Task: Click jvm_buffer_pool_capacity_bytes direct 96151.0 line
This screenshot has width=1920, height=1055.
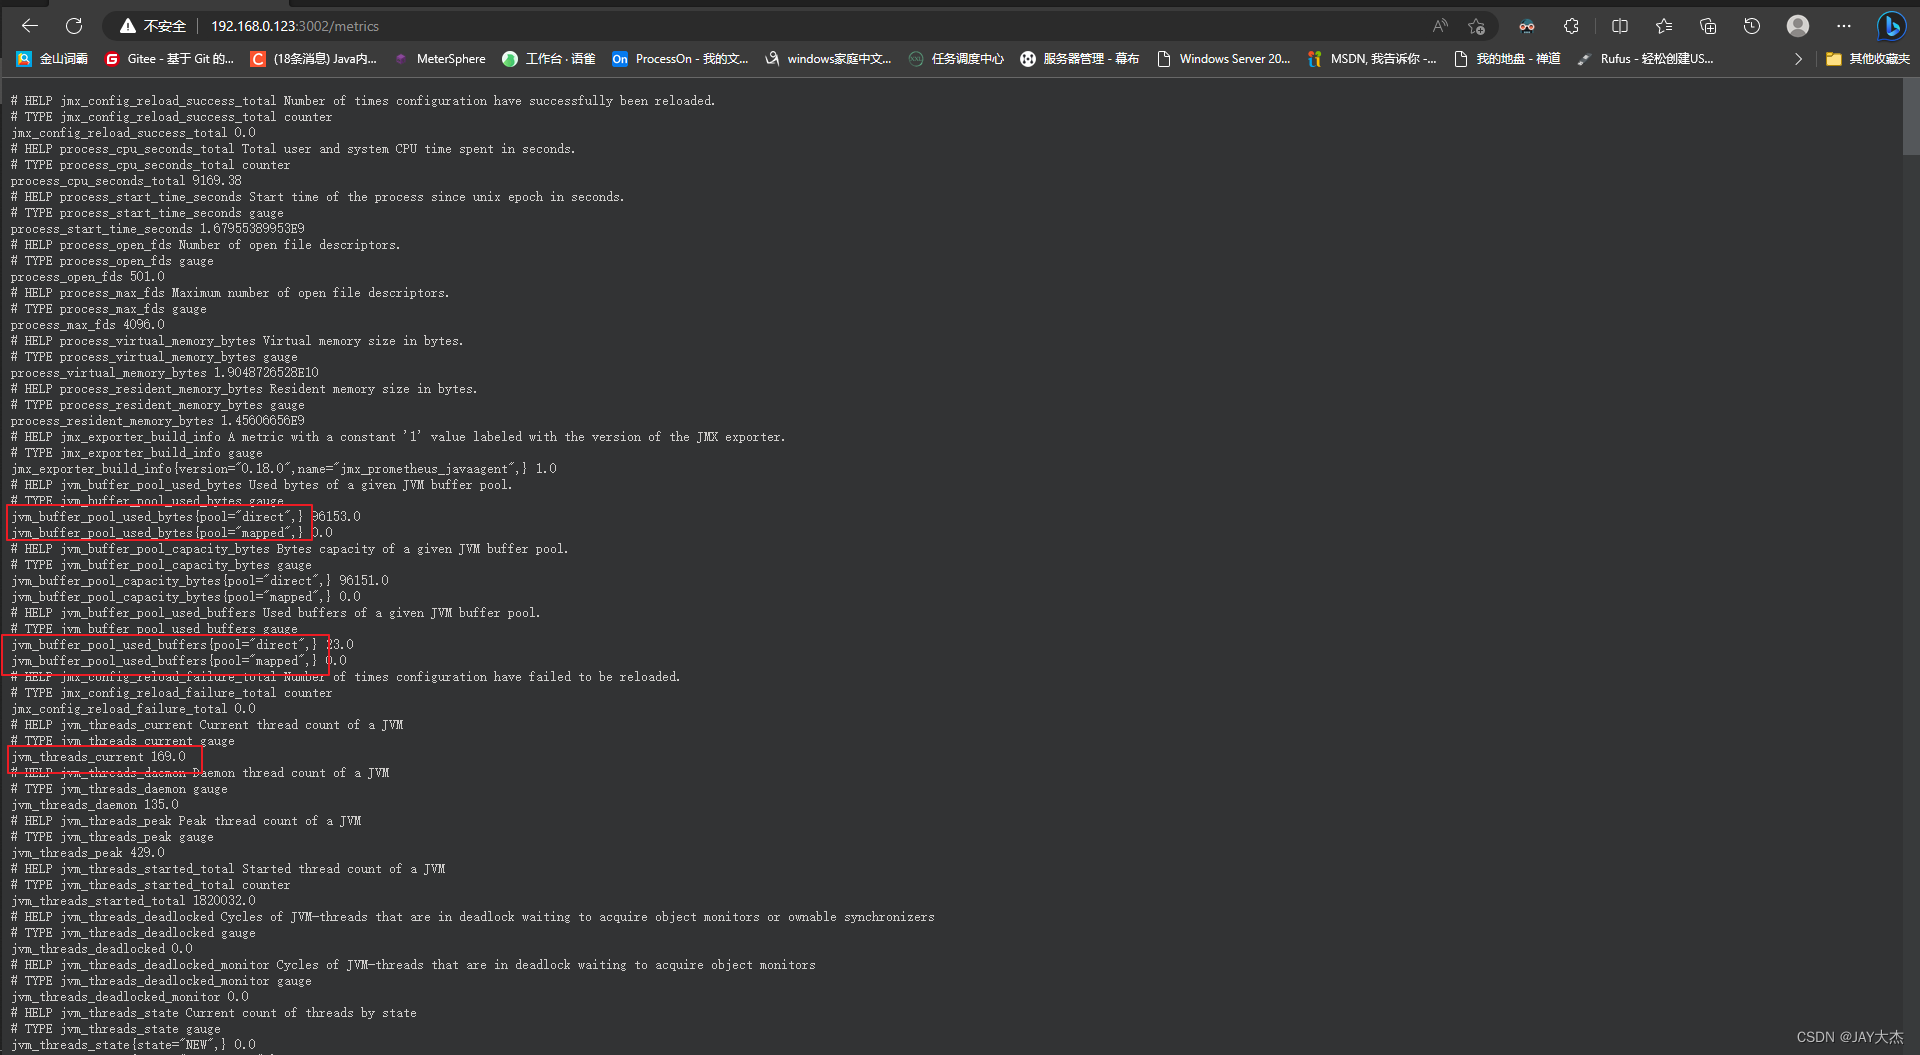Action: click(200, 581)
